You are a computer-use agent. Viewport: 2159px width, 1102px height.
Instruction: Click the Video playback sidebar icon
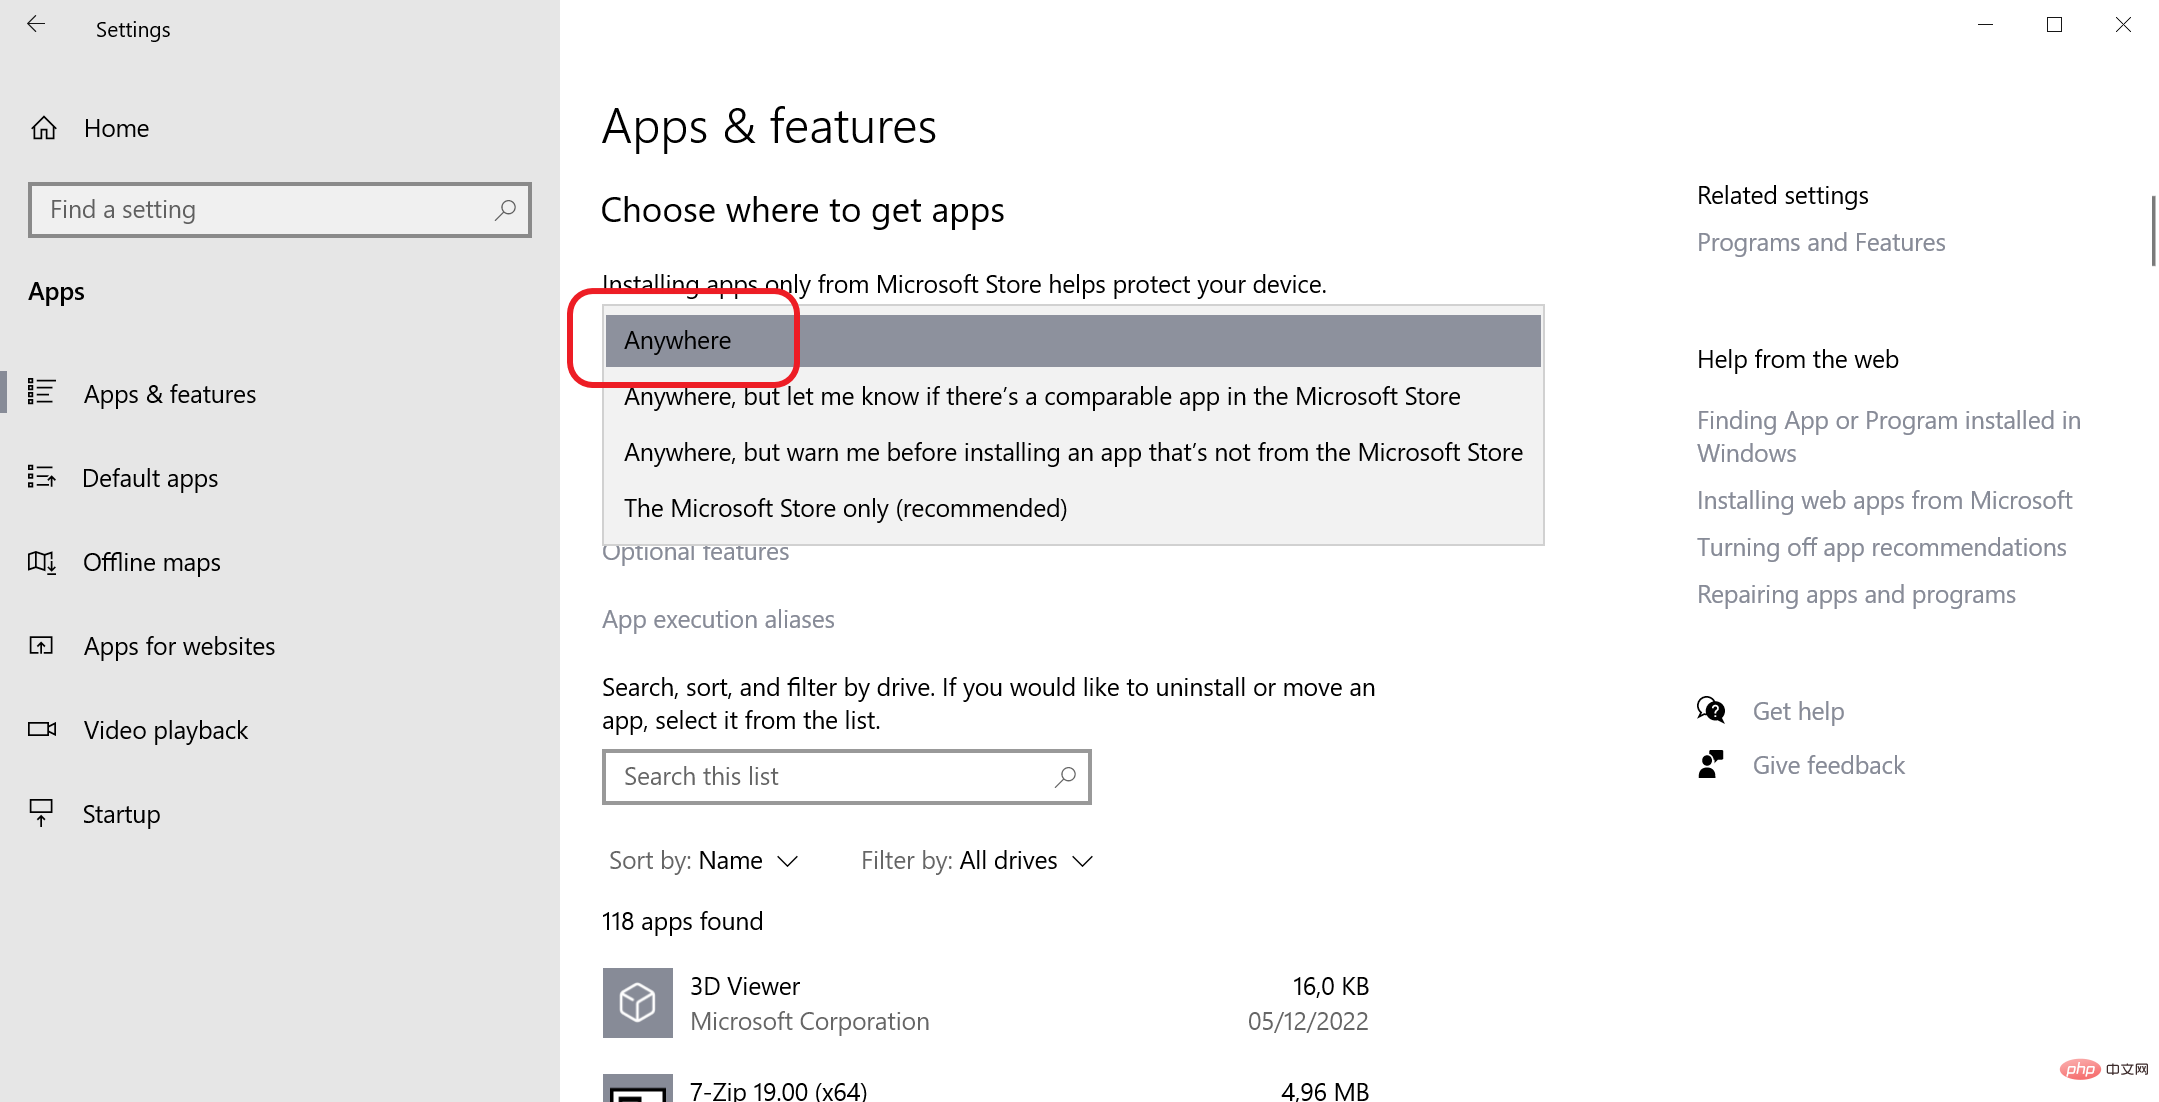(42, 730)
